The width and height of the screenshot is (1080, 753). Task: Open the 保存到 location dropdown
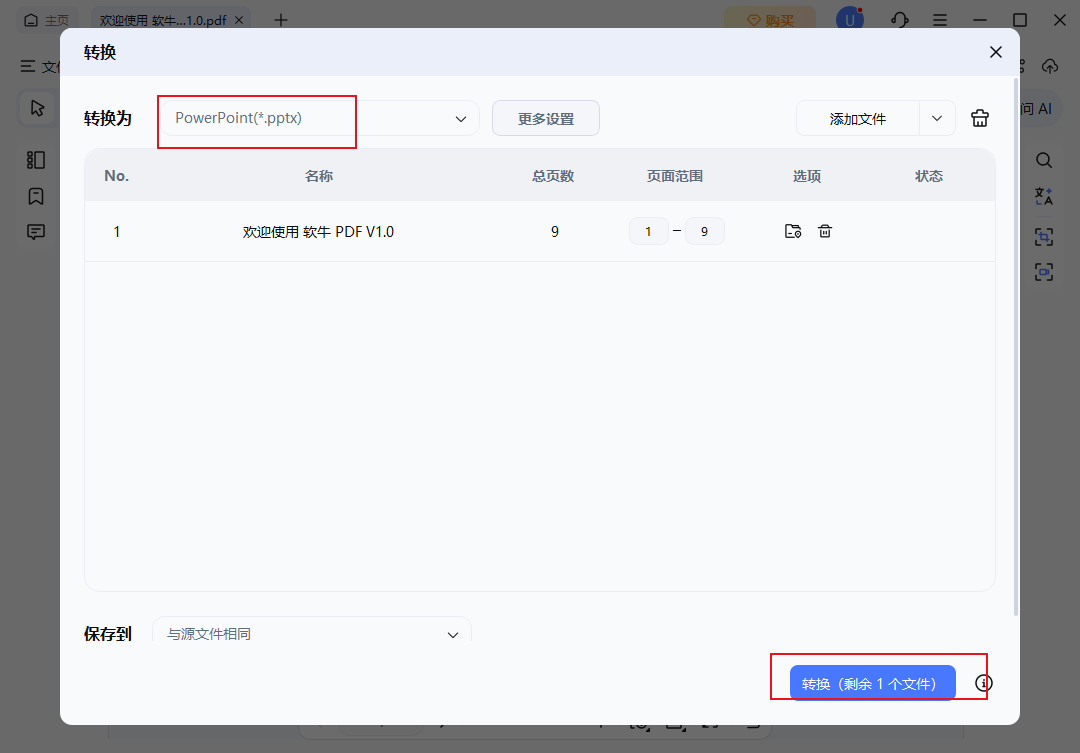tap(312, 632)
